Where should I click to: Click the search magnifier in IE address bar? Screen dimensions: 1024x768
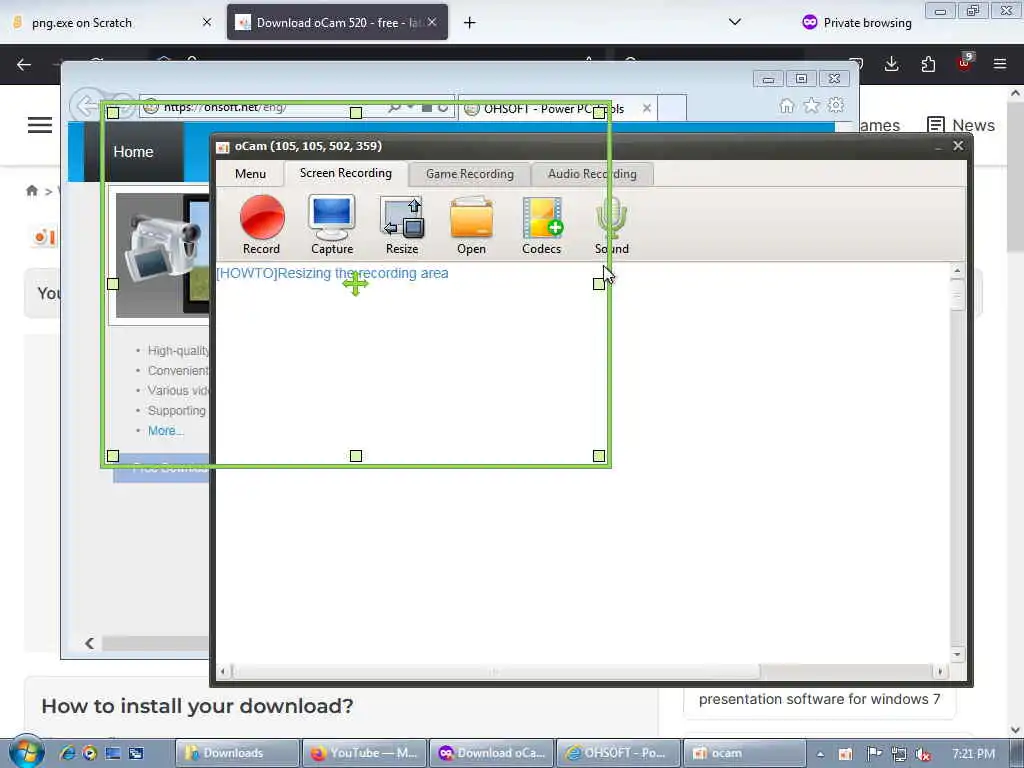394,108
